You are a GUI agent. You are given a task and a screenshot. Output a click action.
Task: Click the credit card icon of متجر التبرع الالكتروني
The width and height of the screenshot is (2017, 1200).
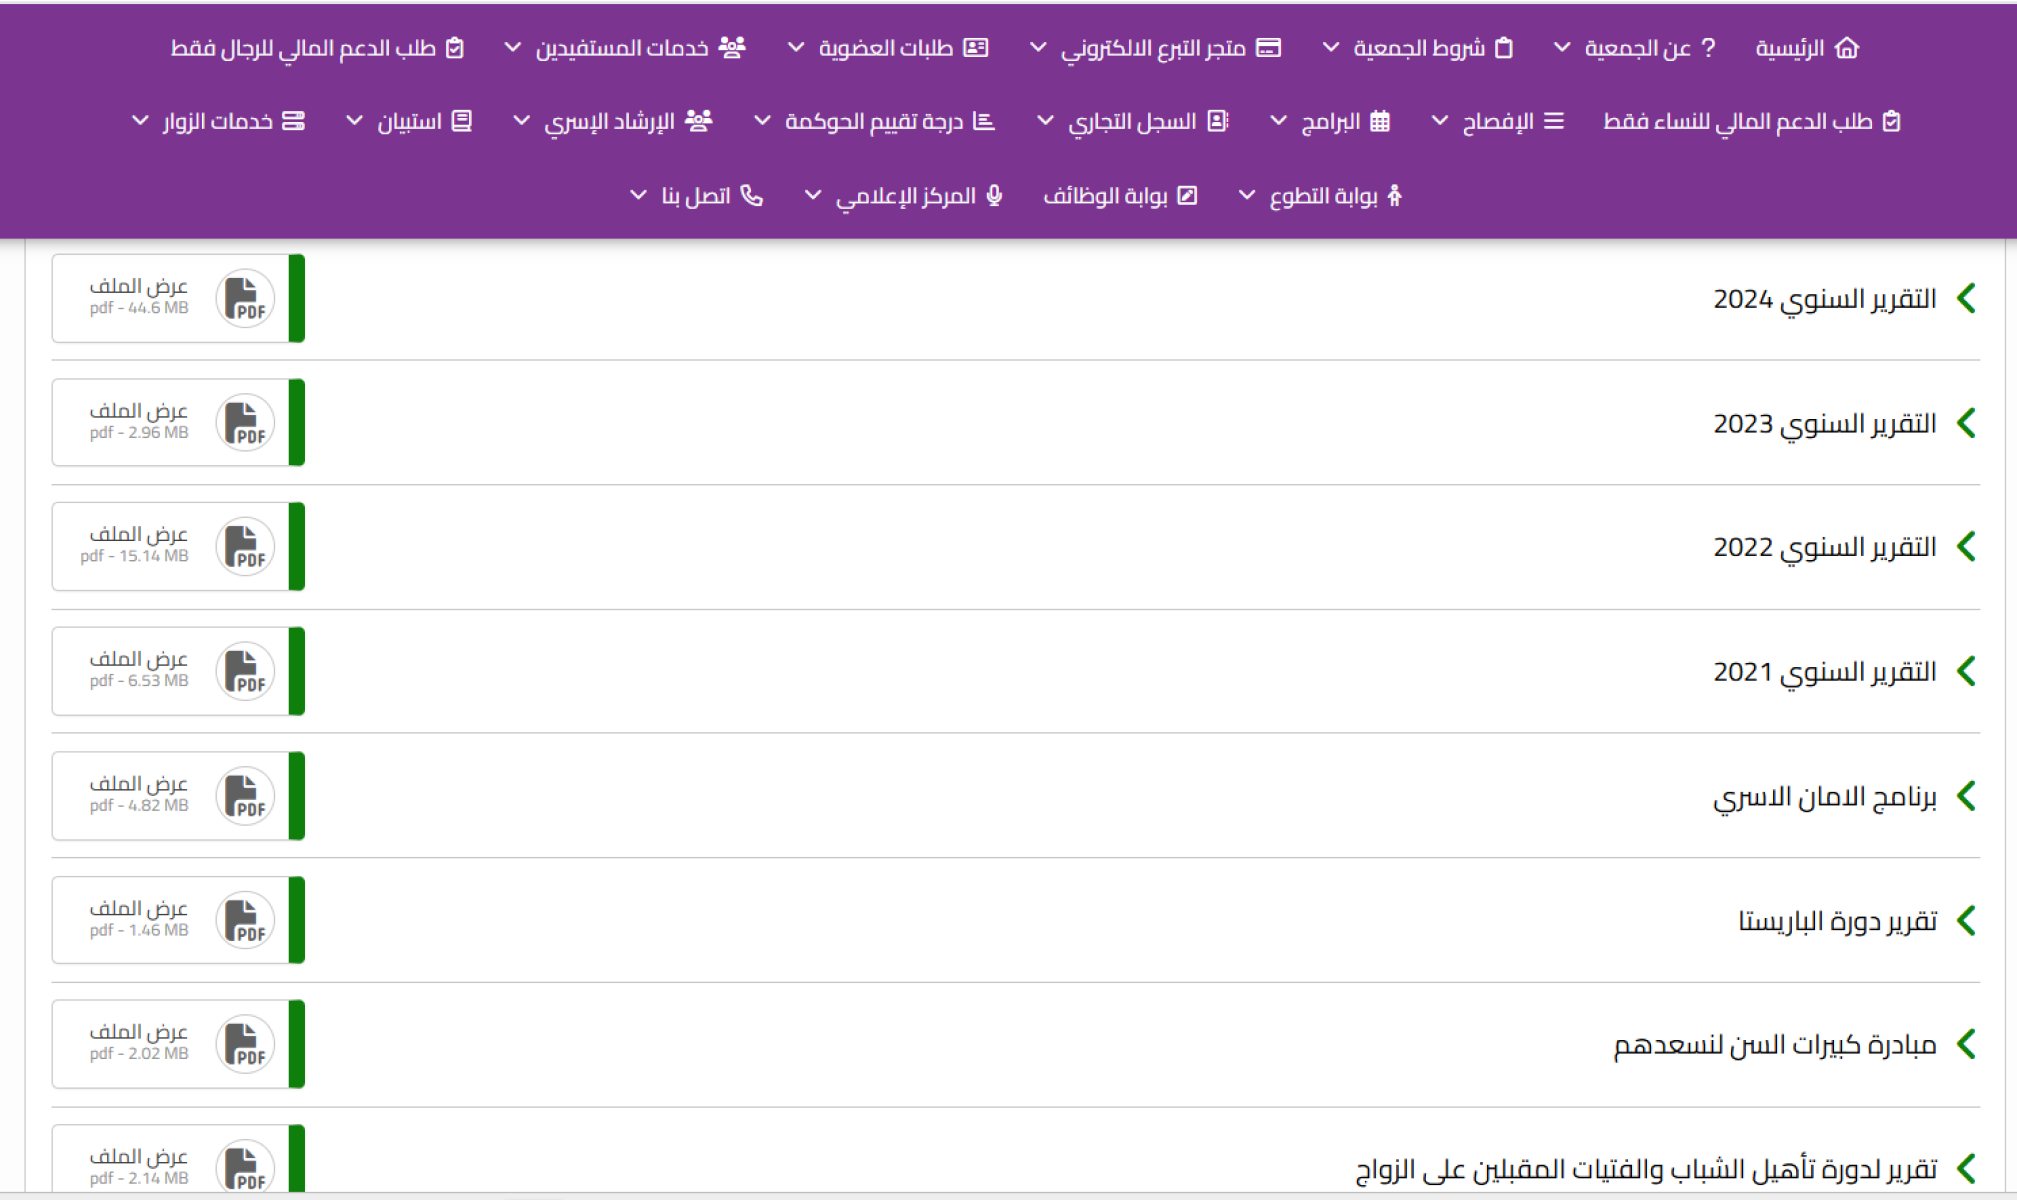(1269, 48)
